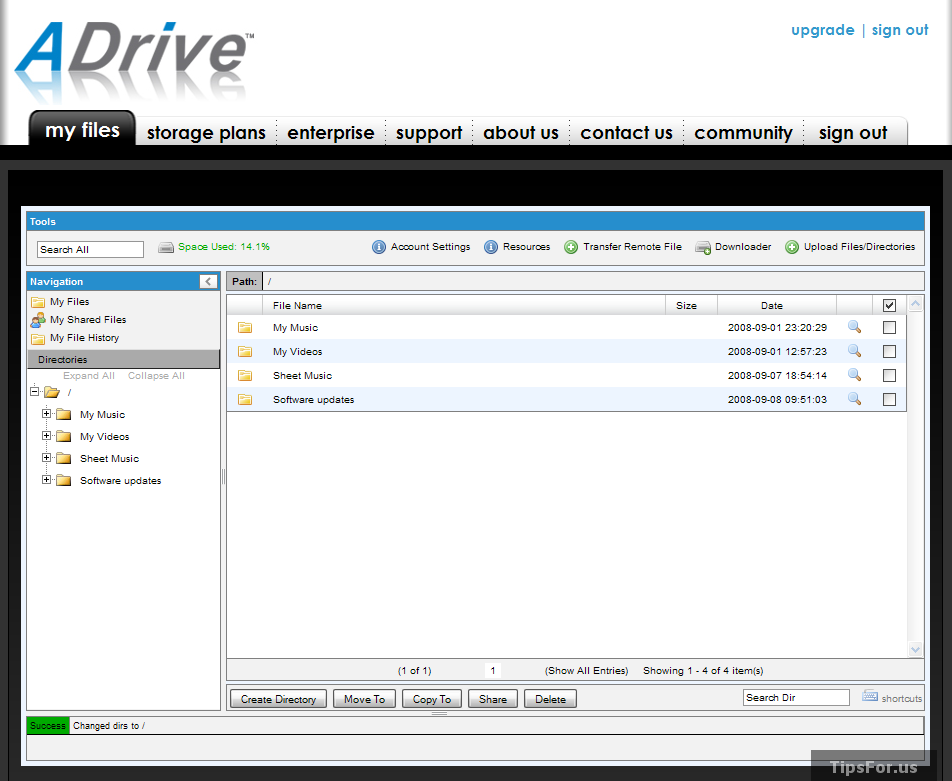Click the magnifier icon in the Sheet Music row

coord(854,375)
